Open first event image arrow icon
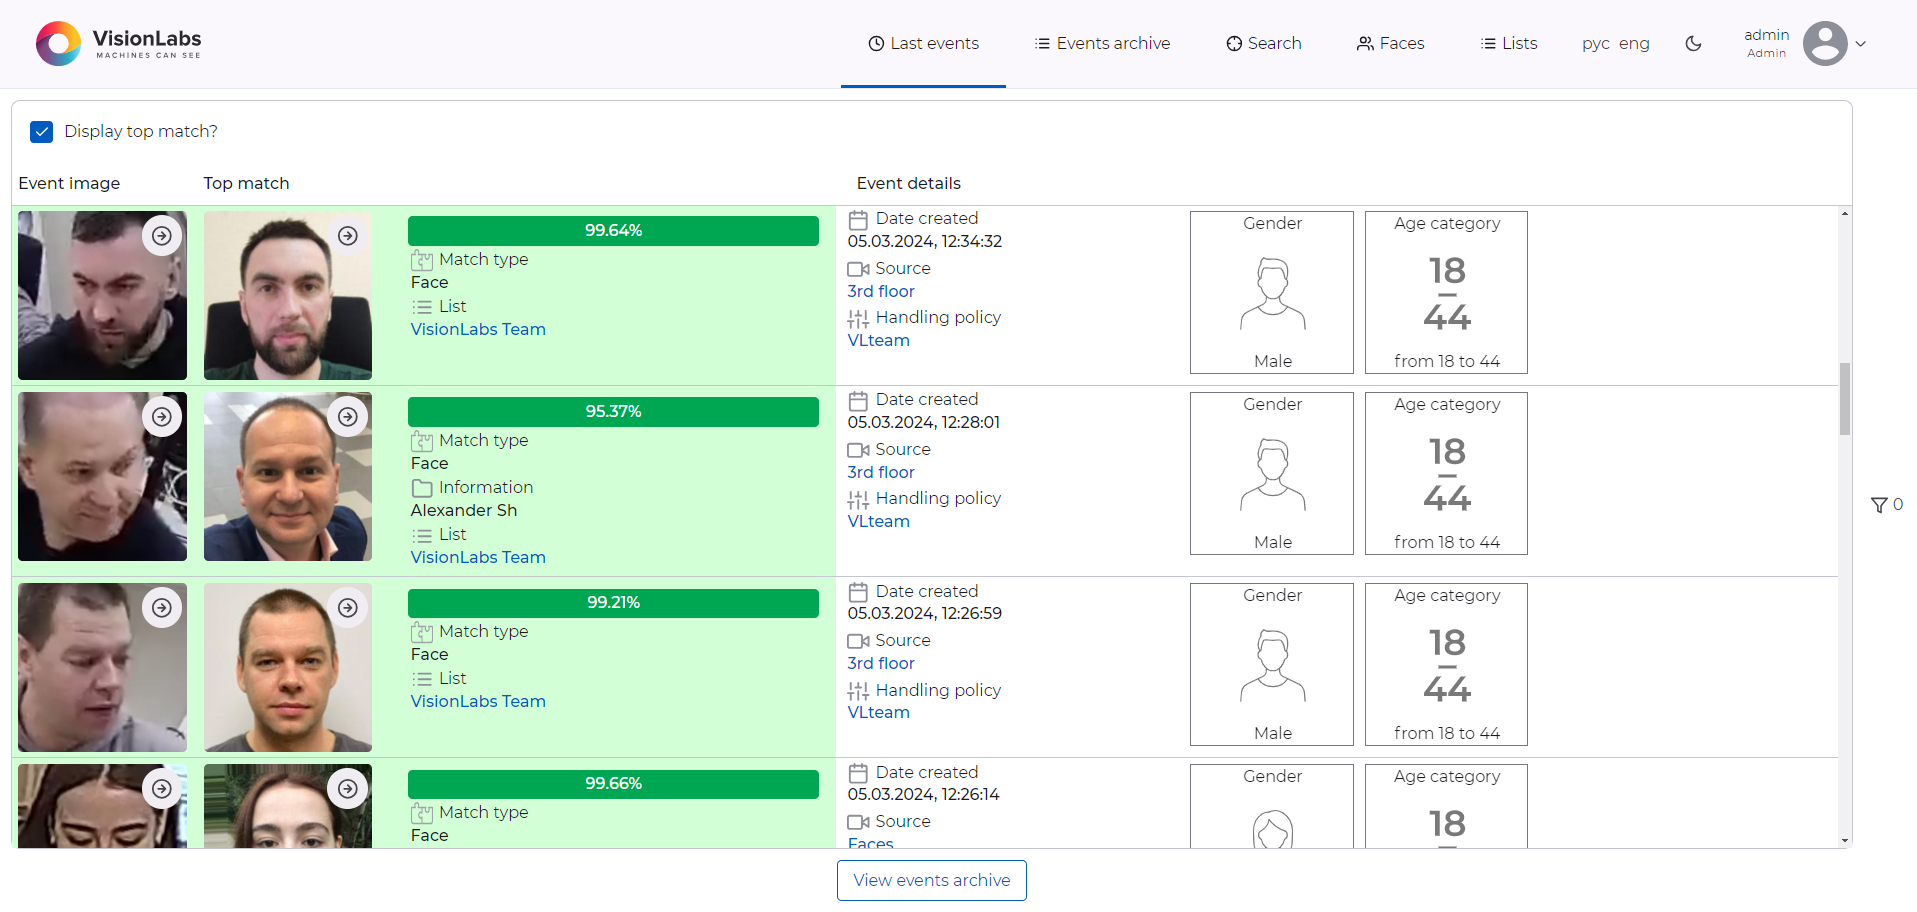 pyautogui.click(x=162, y=236)
